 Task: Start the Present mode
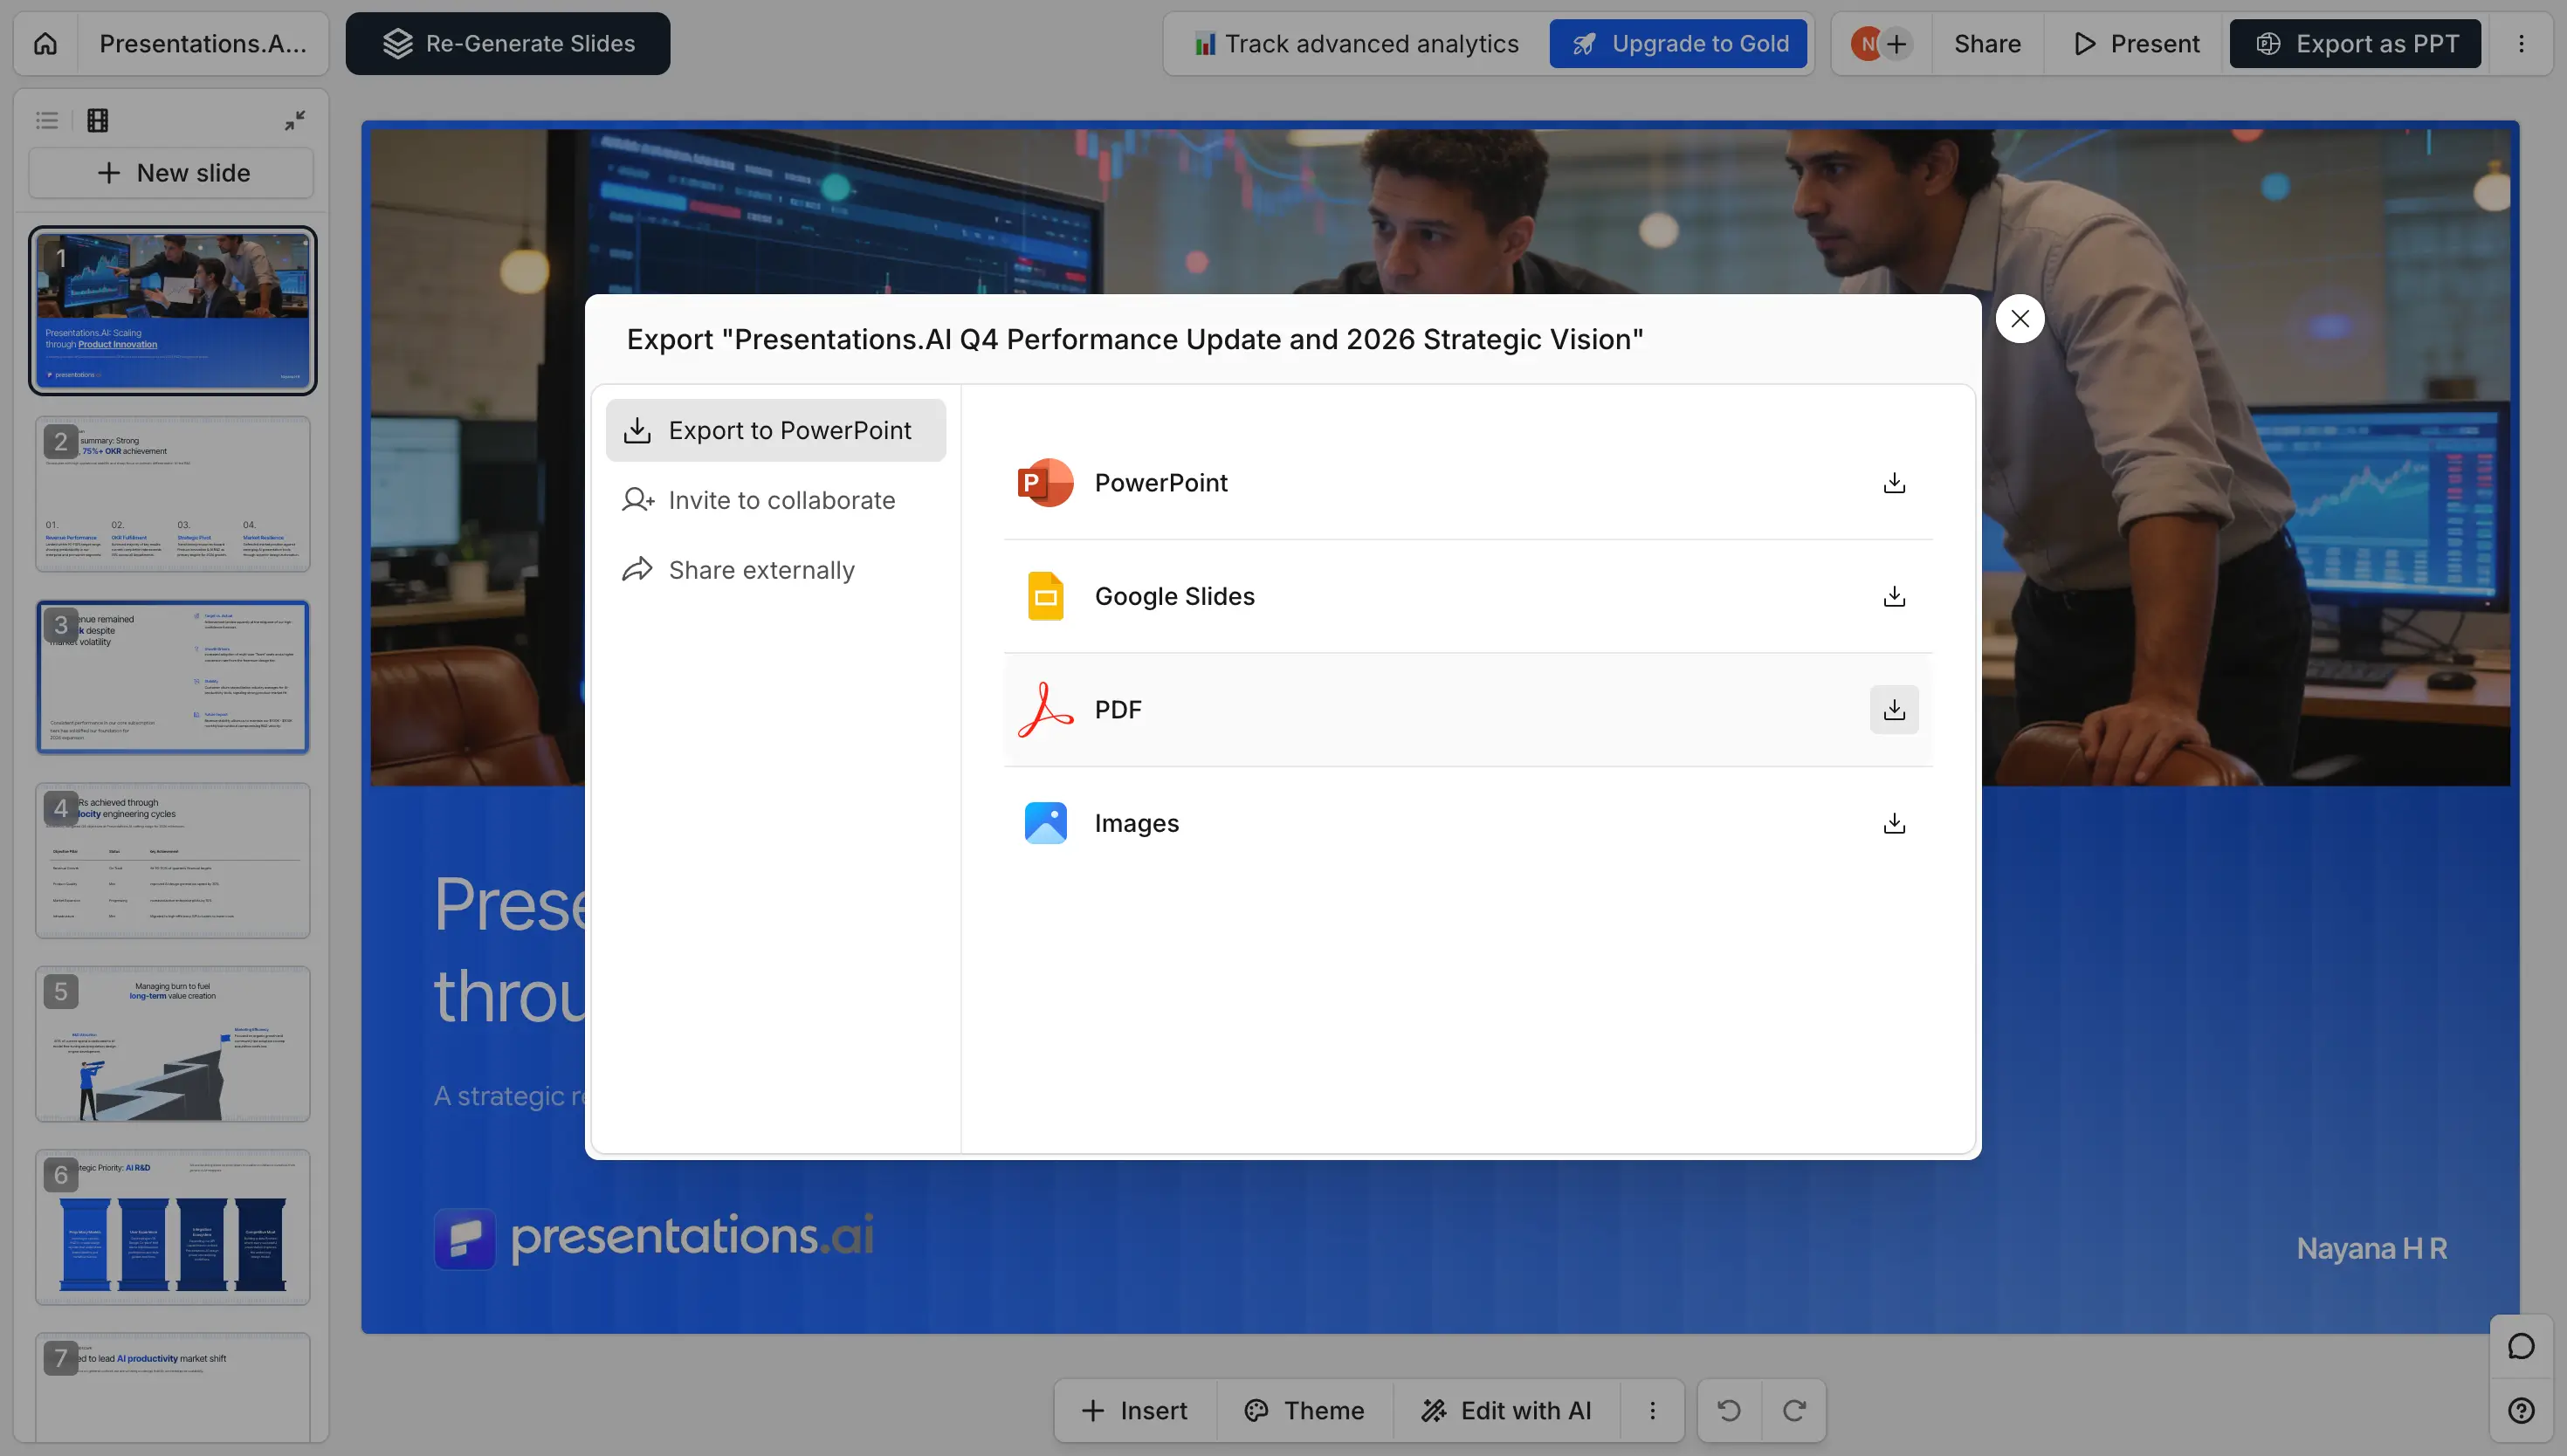point(2136,44)
